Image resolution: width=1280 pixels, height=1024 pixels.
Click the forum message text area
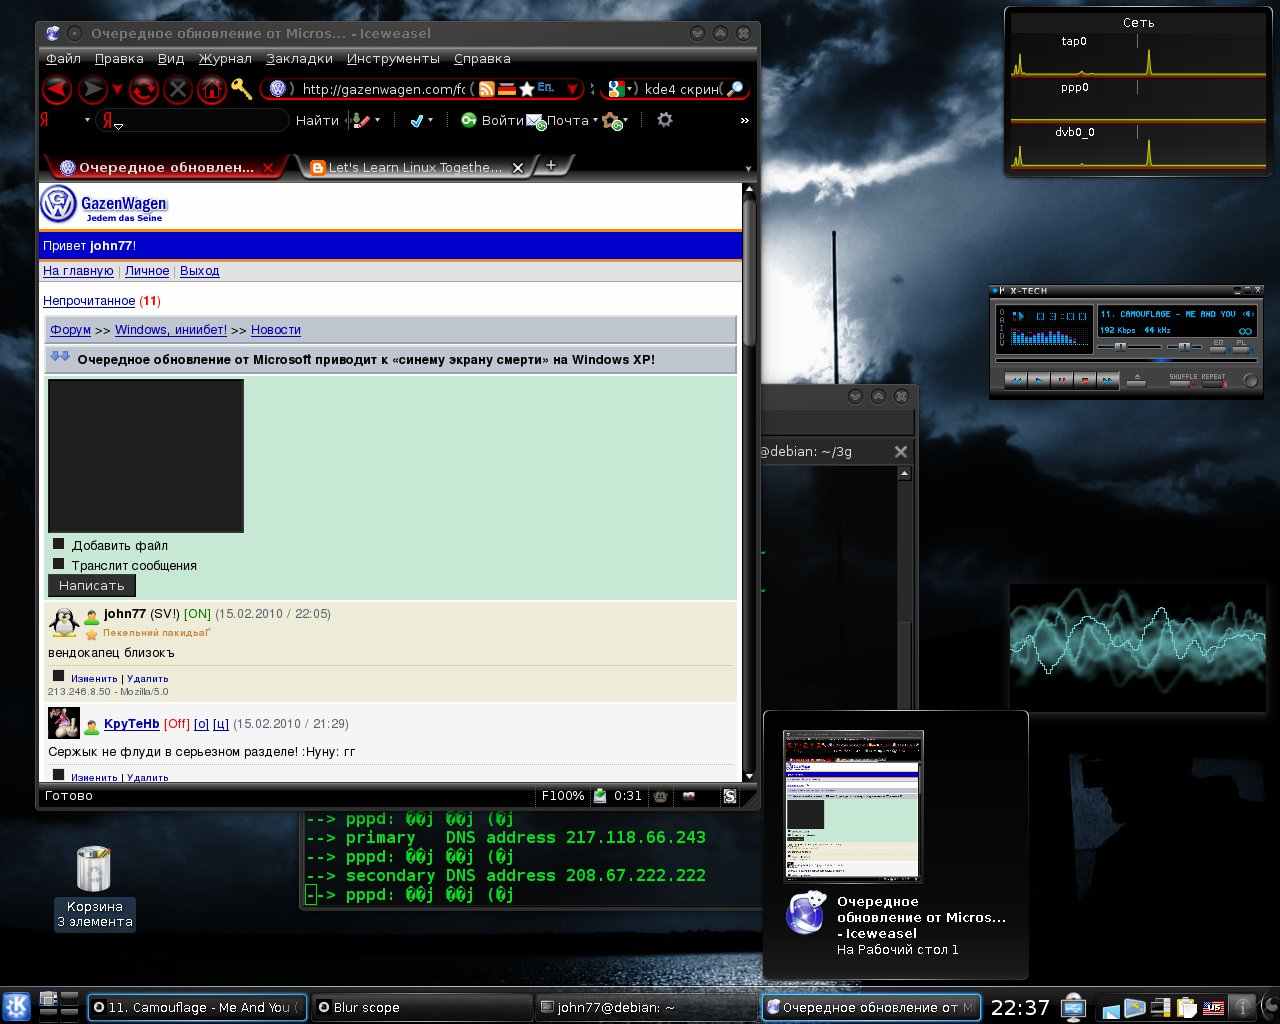pos(146,456)
